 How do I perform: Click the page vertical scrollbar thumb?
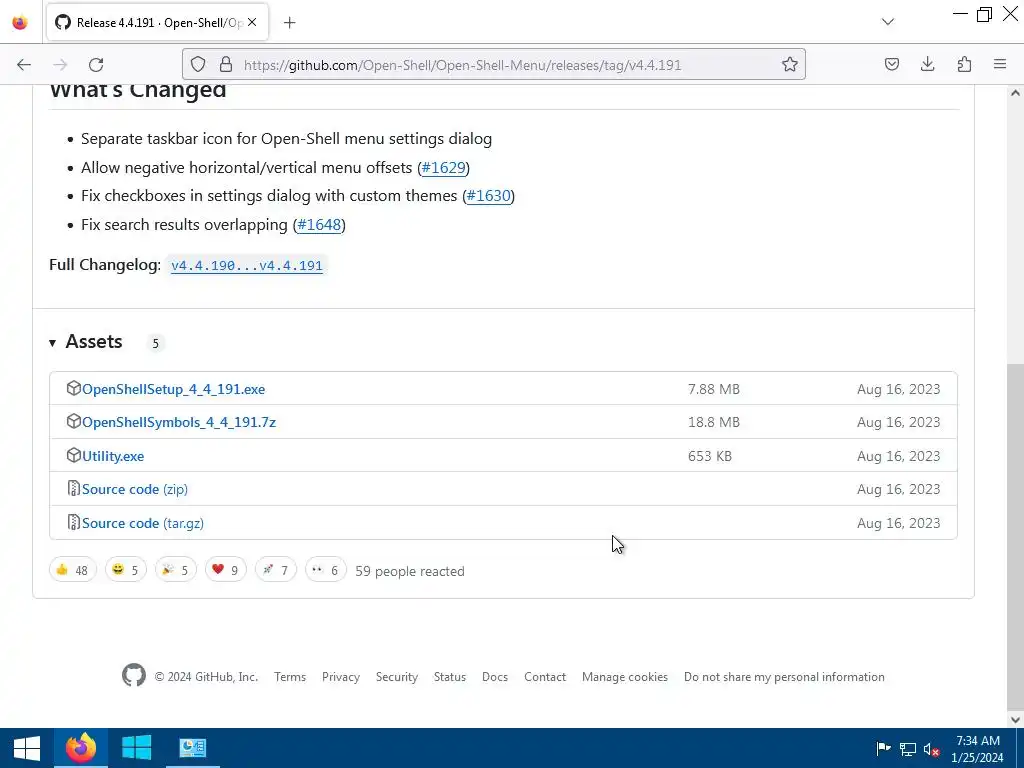[x=1015, y=536]
